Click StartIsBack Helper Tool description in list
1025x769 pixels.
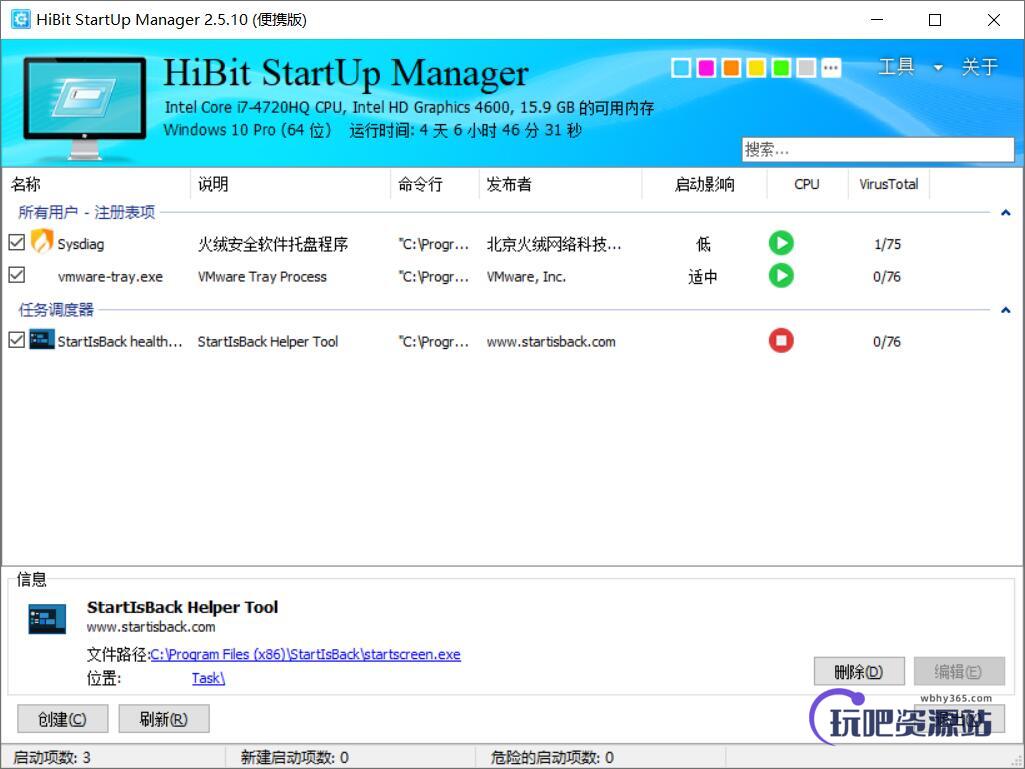tap(267, 341)
